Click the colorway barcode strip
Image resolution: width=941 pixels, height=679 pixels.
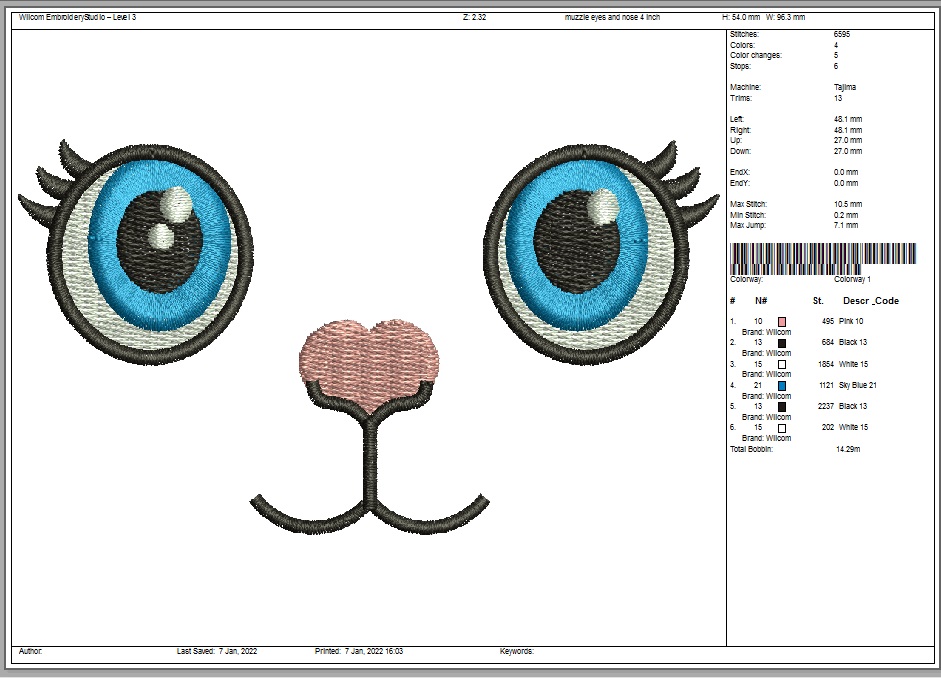[x=823, y=256]
